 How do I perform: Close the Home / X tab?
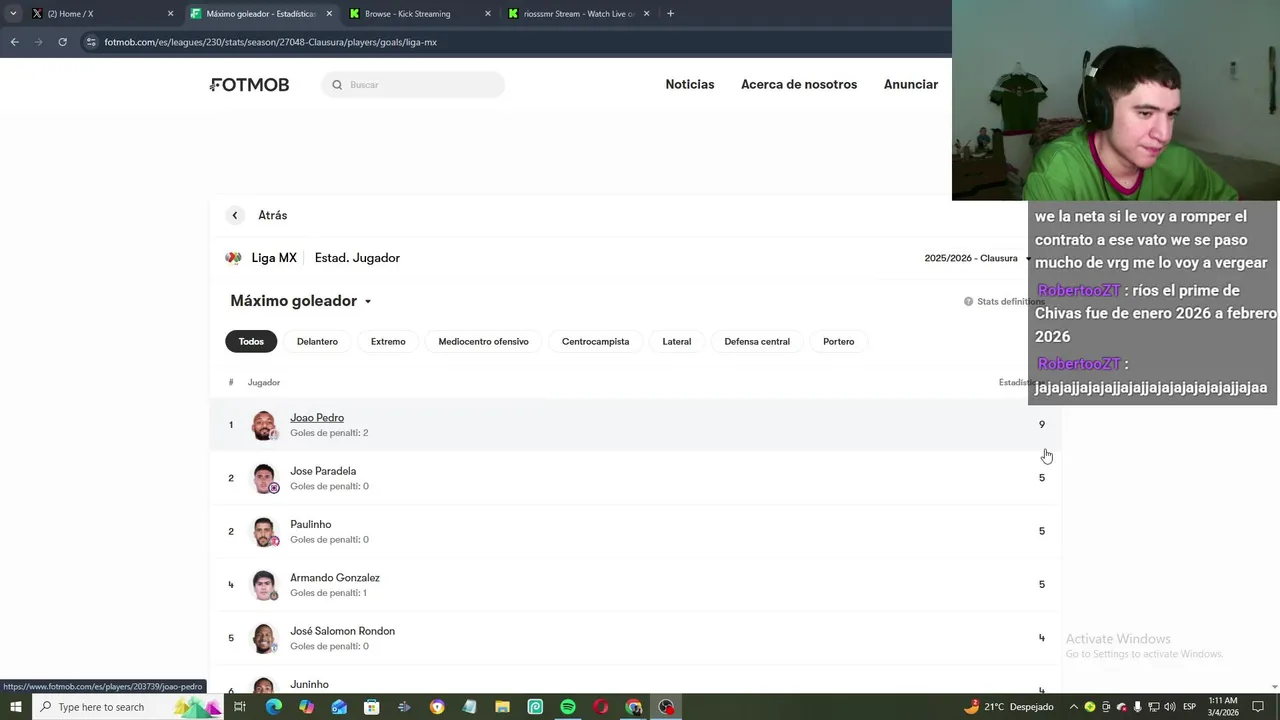170,14
